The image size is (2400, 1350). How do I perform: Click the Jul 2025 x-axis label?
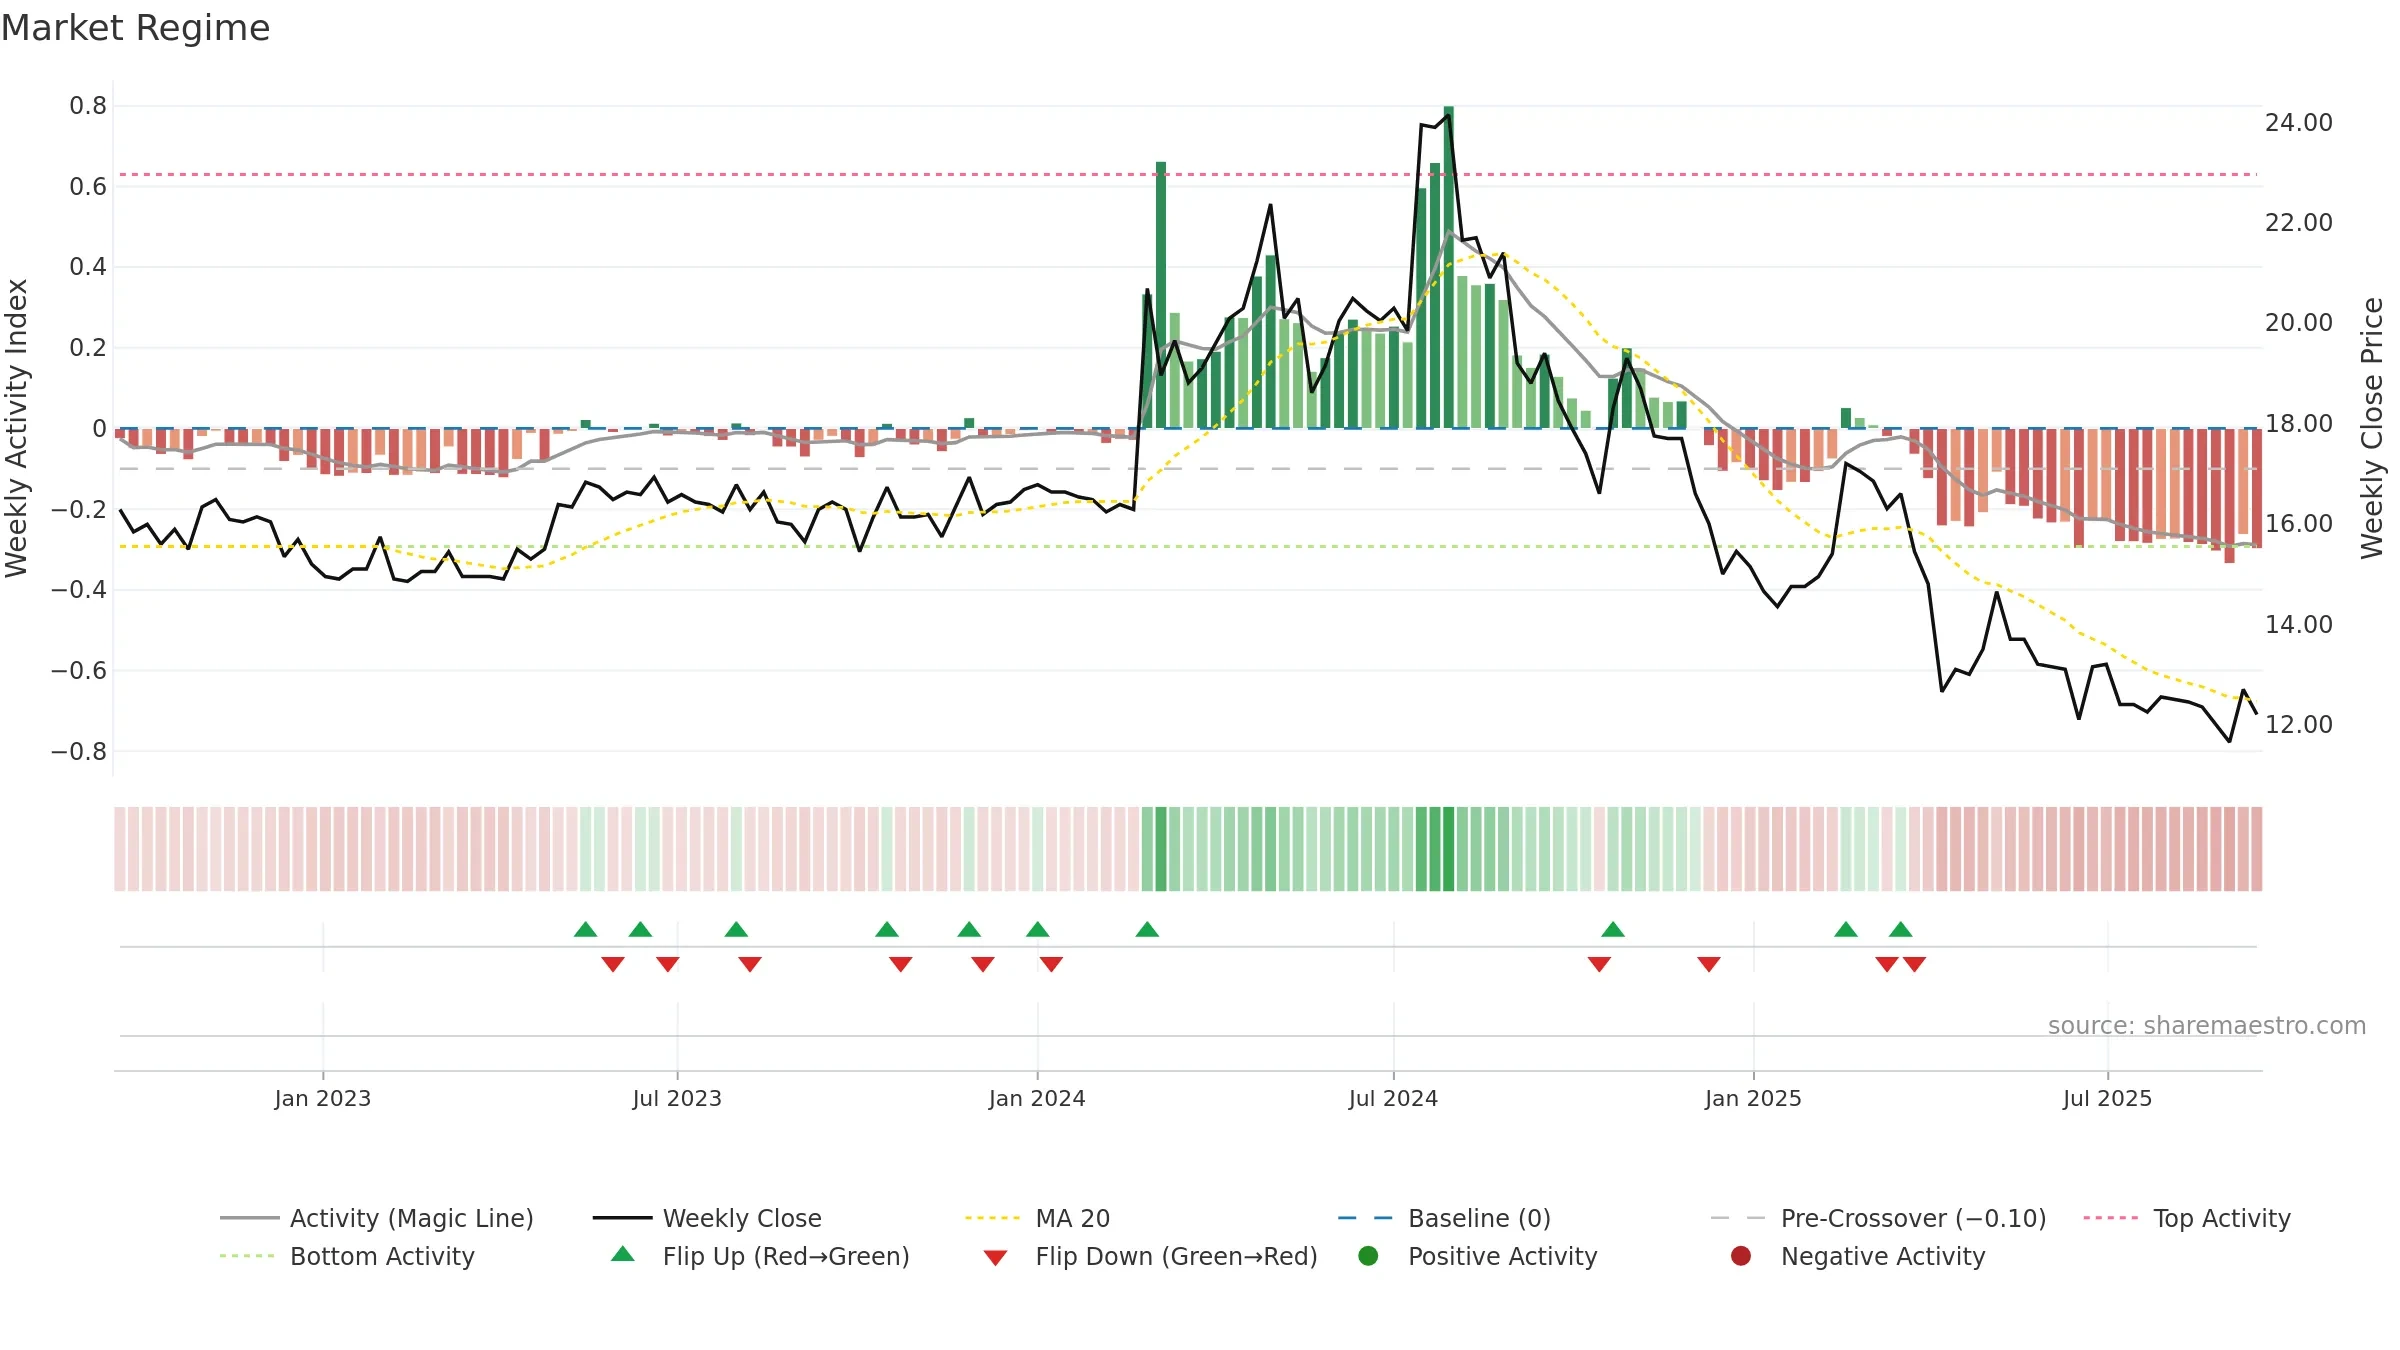[2107, 1098]
